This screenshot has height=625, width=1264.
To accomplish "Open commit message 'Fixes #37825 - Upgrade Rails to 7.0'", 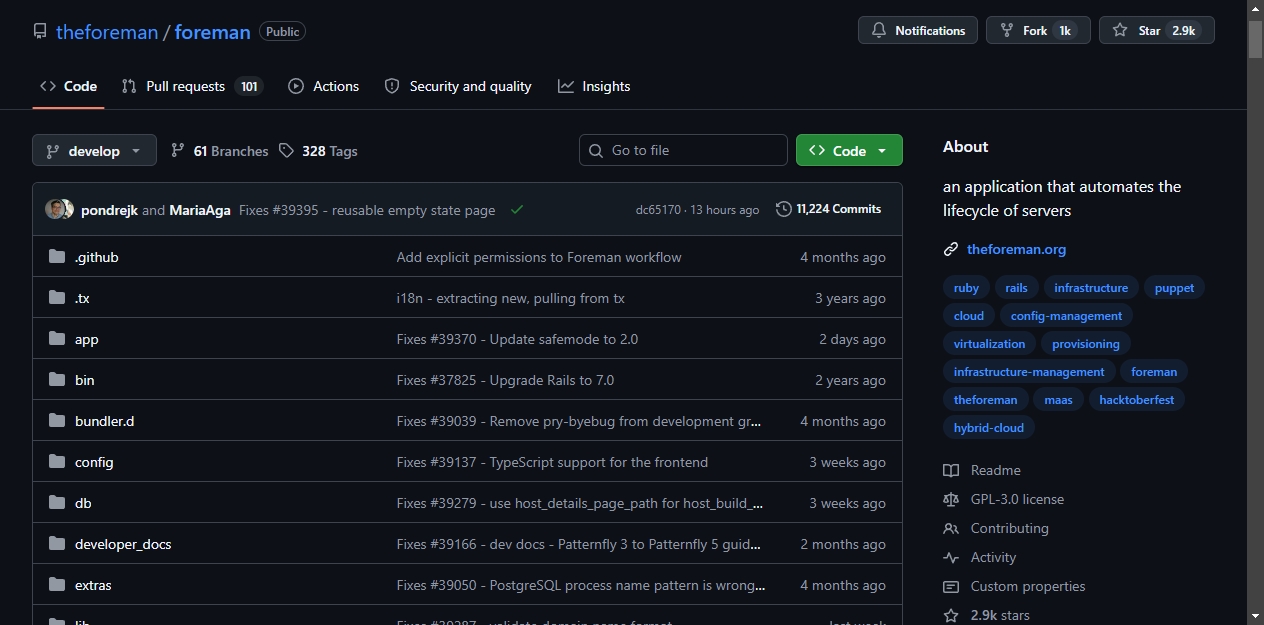I will coord(505,380).
